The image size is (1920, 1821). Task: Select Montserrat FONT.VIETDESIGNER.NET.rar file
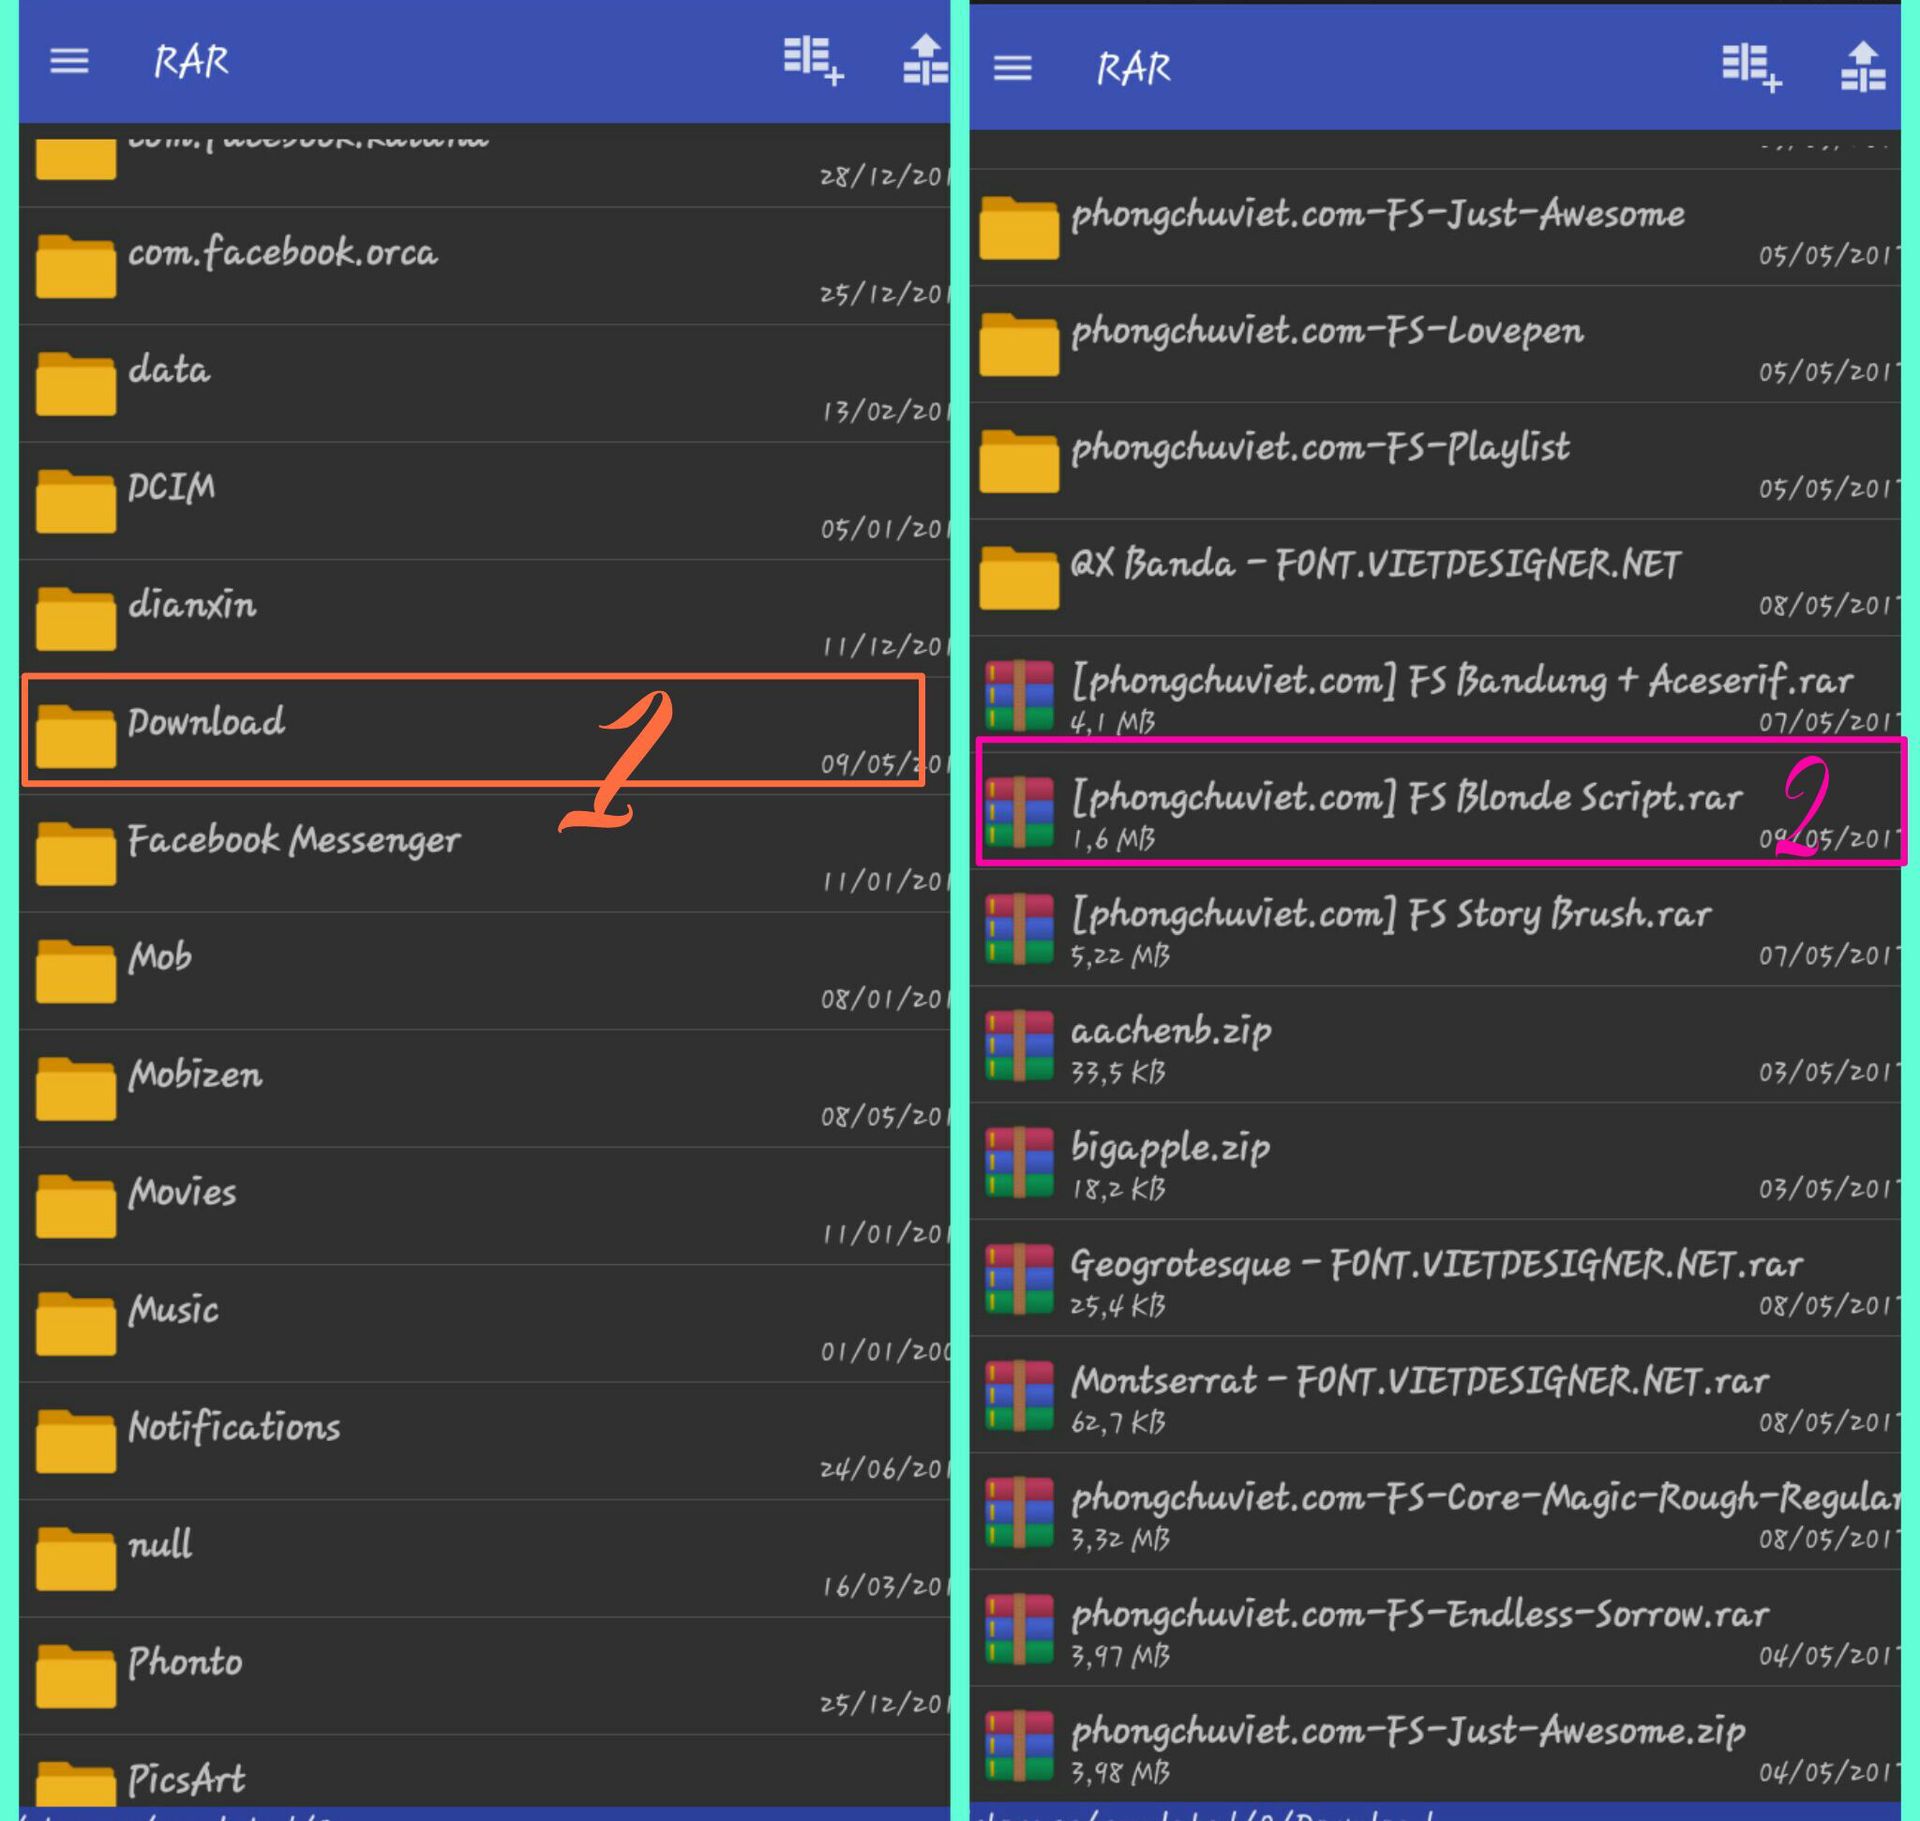pos(1418,1382)
